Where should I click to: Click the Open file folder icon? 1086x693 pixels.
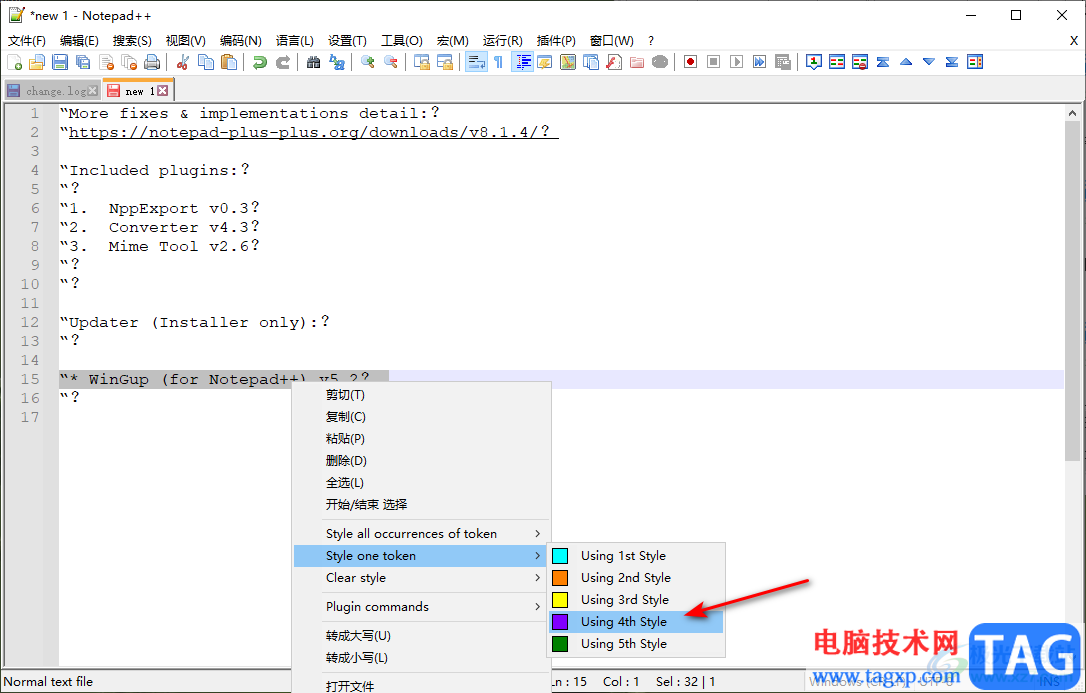tap(37, 62)
